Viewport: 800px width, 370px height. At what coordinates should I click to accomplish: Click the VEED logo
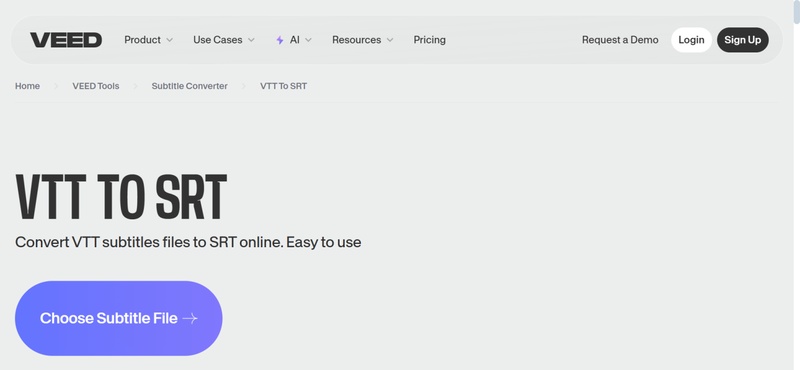coord(66,40)
